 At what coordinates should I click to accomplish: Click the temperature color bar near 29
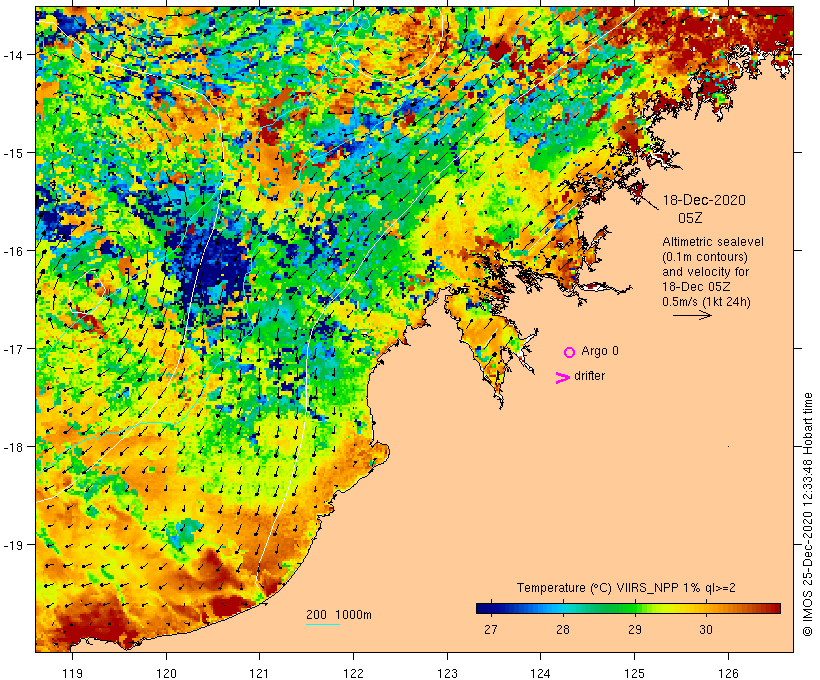pyautogui.click(x=634, y=608)
